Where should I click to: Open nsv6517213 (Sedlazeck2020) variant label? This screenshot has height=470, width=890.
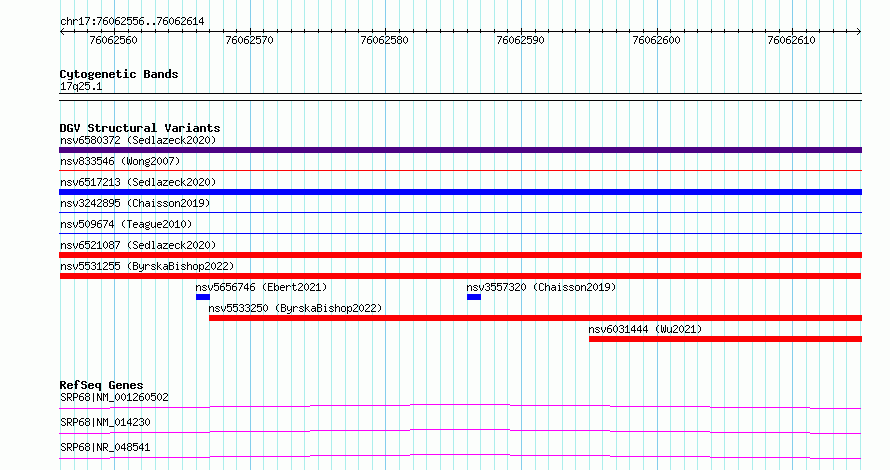click(x=138, y=182)
